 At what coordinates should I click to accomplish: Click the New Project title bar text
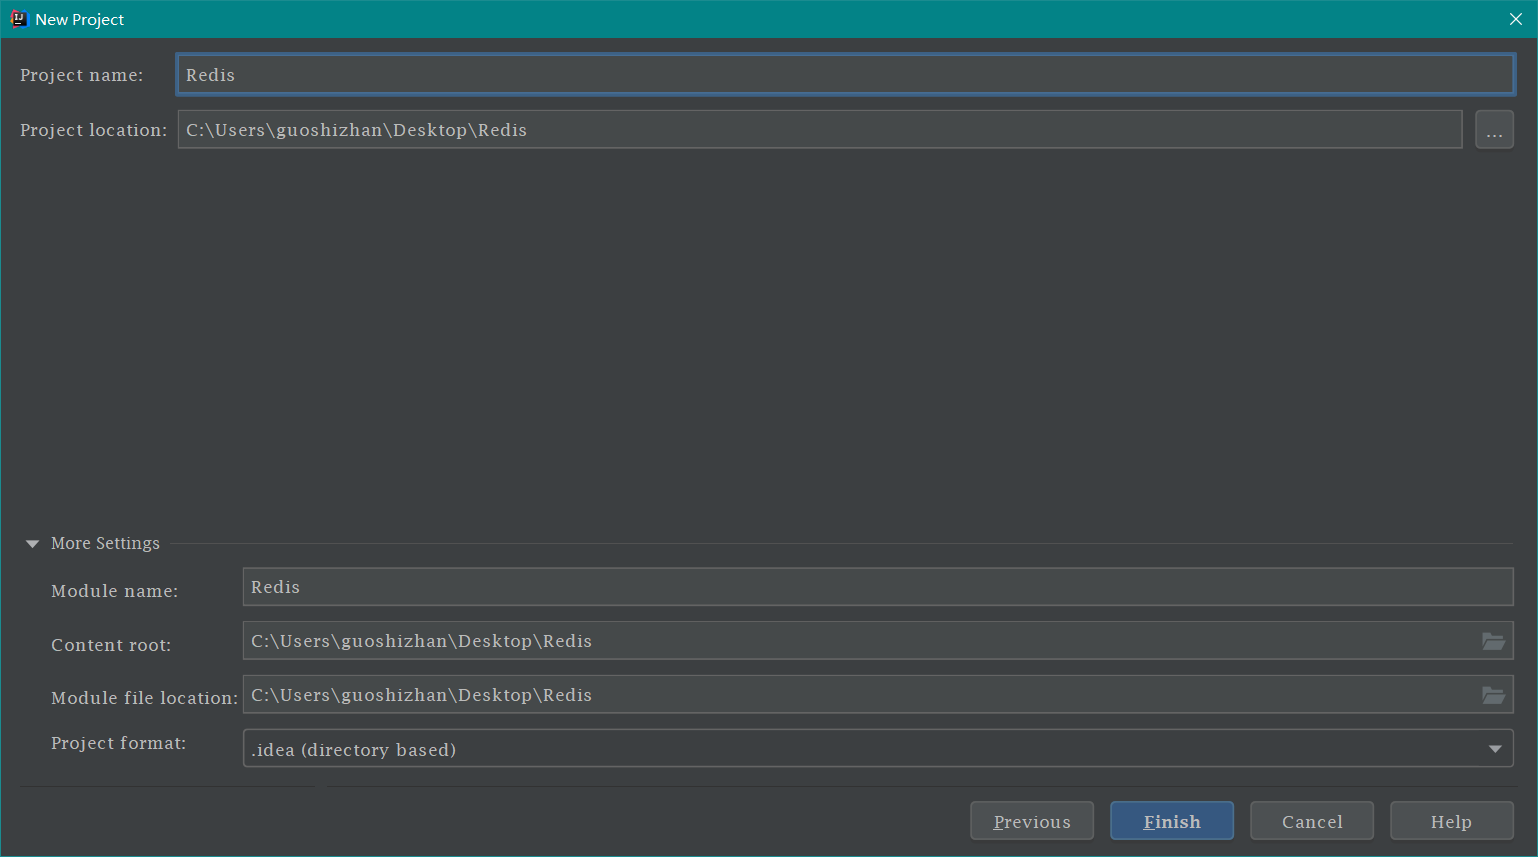[80, 19]
